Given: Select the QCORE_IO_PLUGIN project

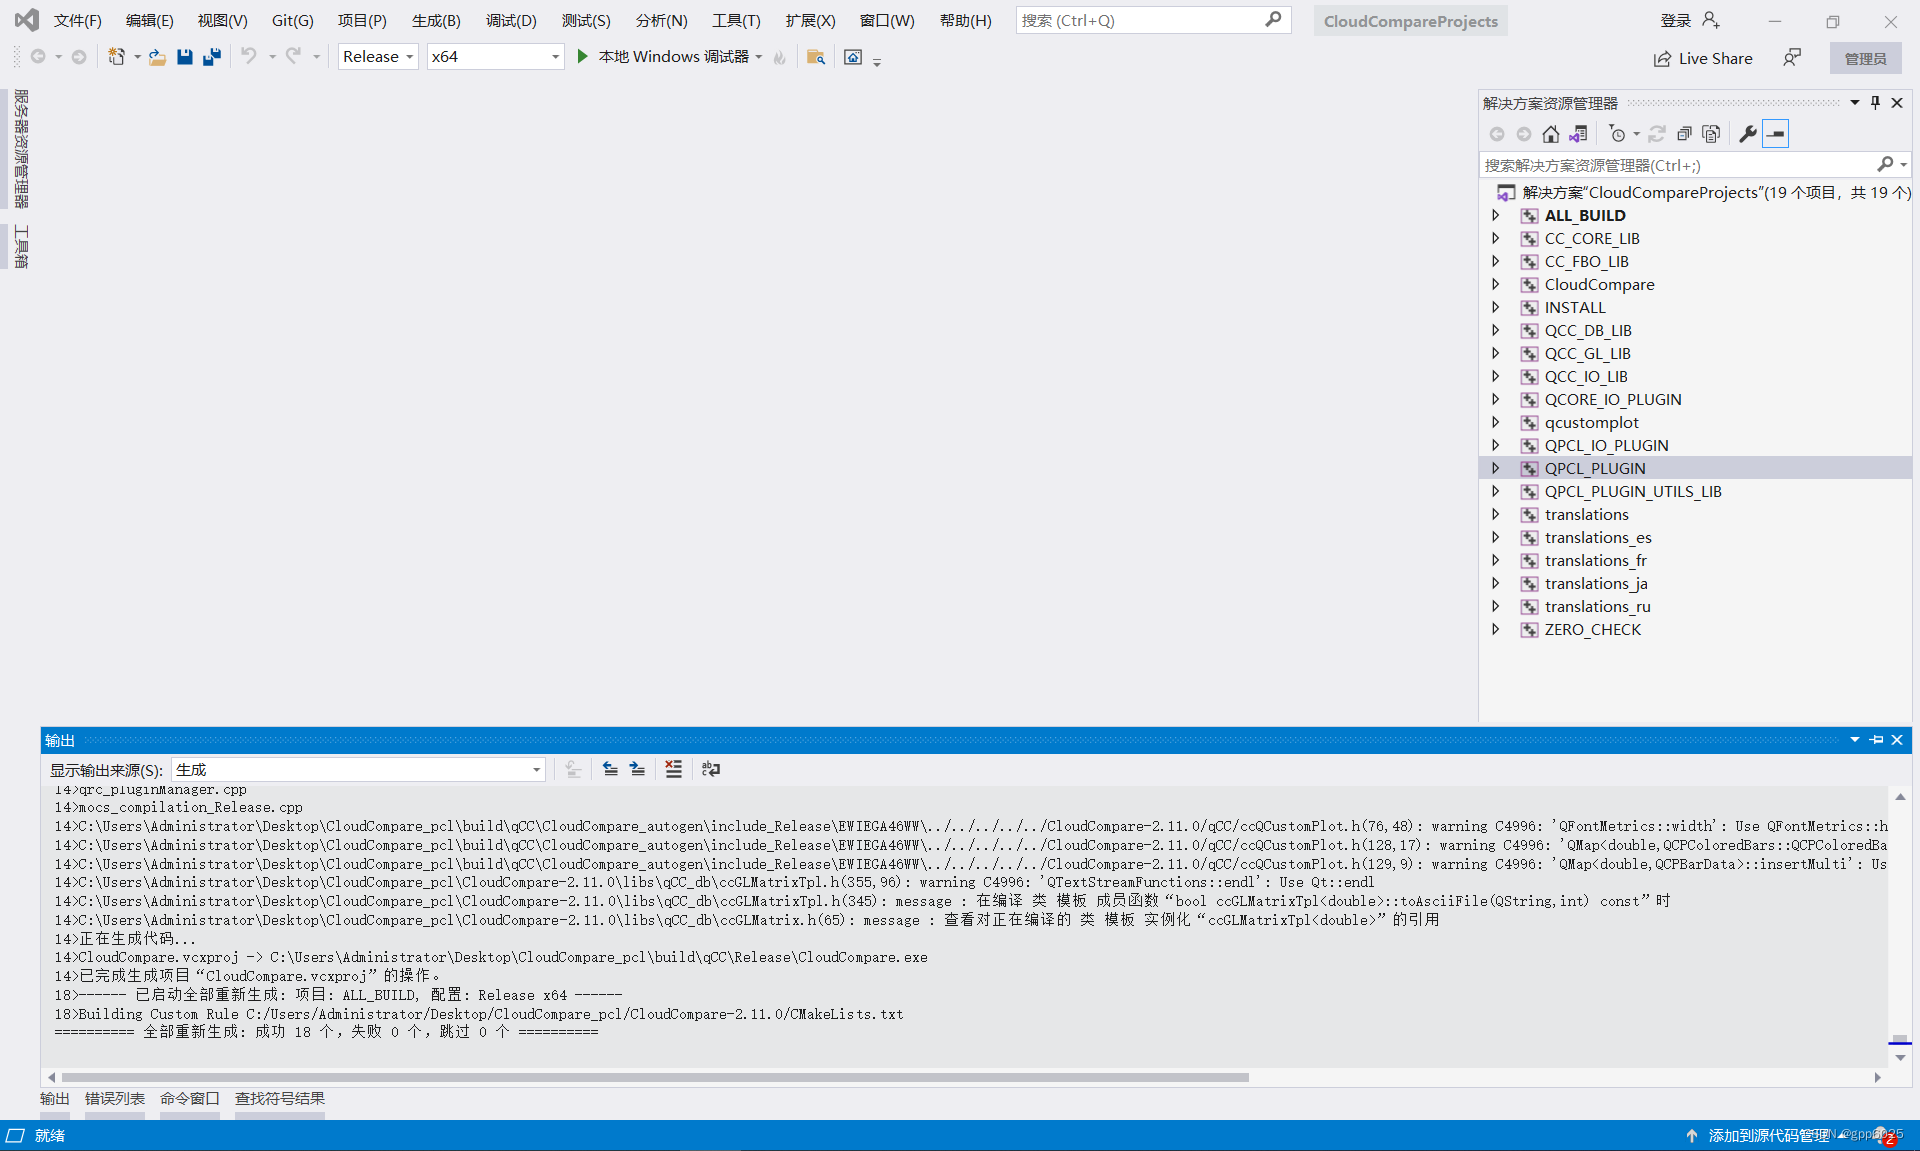Looking at the screenshot, I should 1612,399.
